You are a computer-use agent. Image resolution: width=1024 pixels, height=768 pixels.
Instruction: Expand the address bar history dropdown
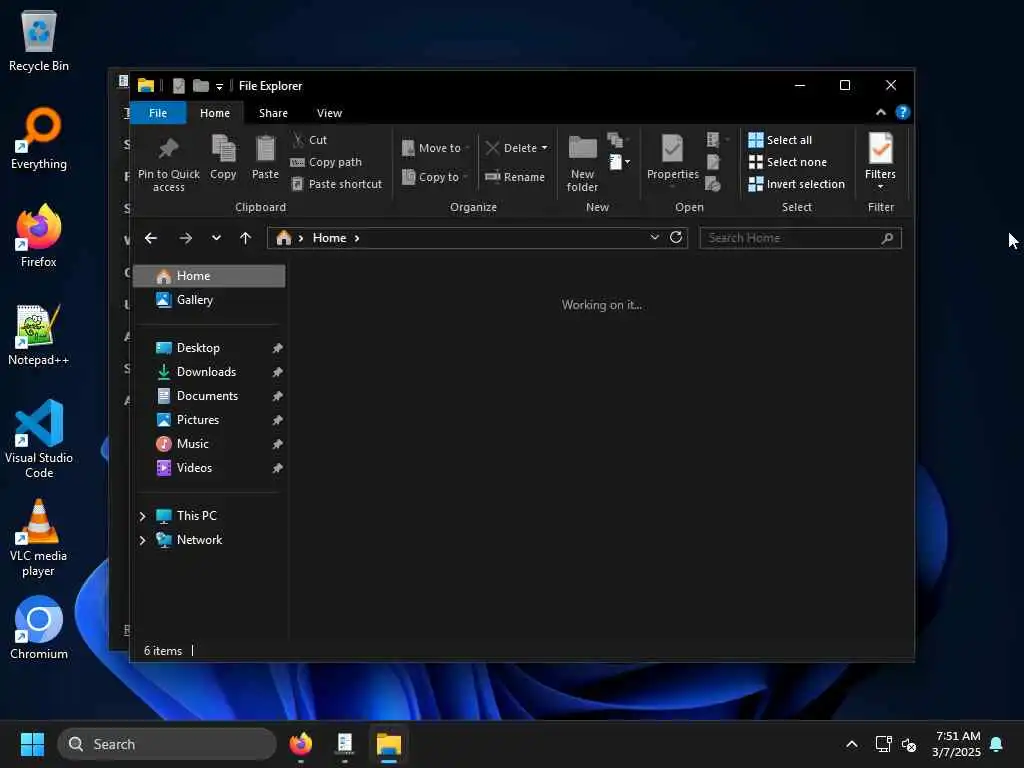pos(654,237)
